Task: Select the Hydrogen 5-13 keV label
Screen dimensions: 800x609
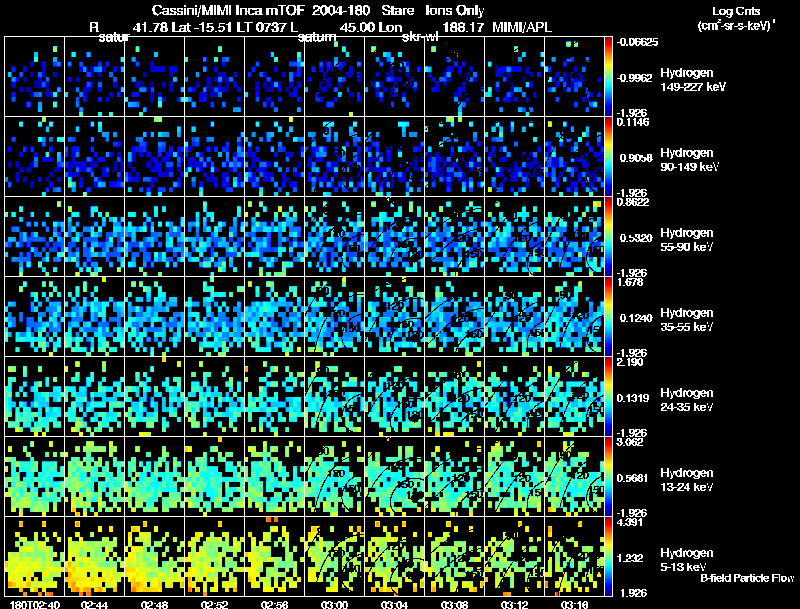Action: 686,560
